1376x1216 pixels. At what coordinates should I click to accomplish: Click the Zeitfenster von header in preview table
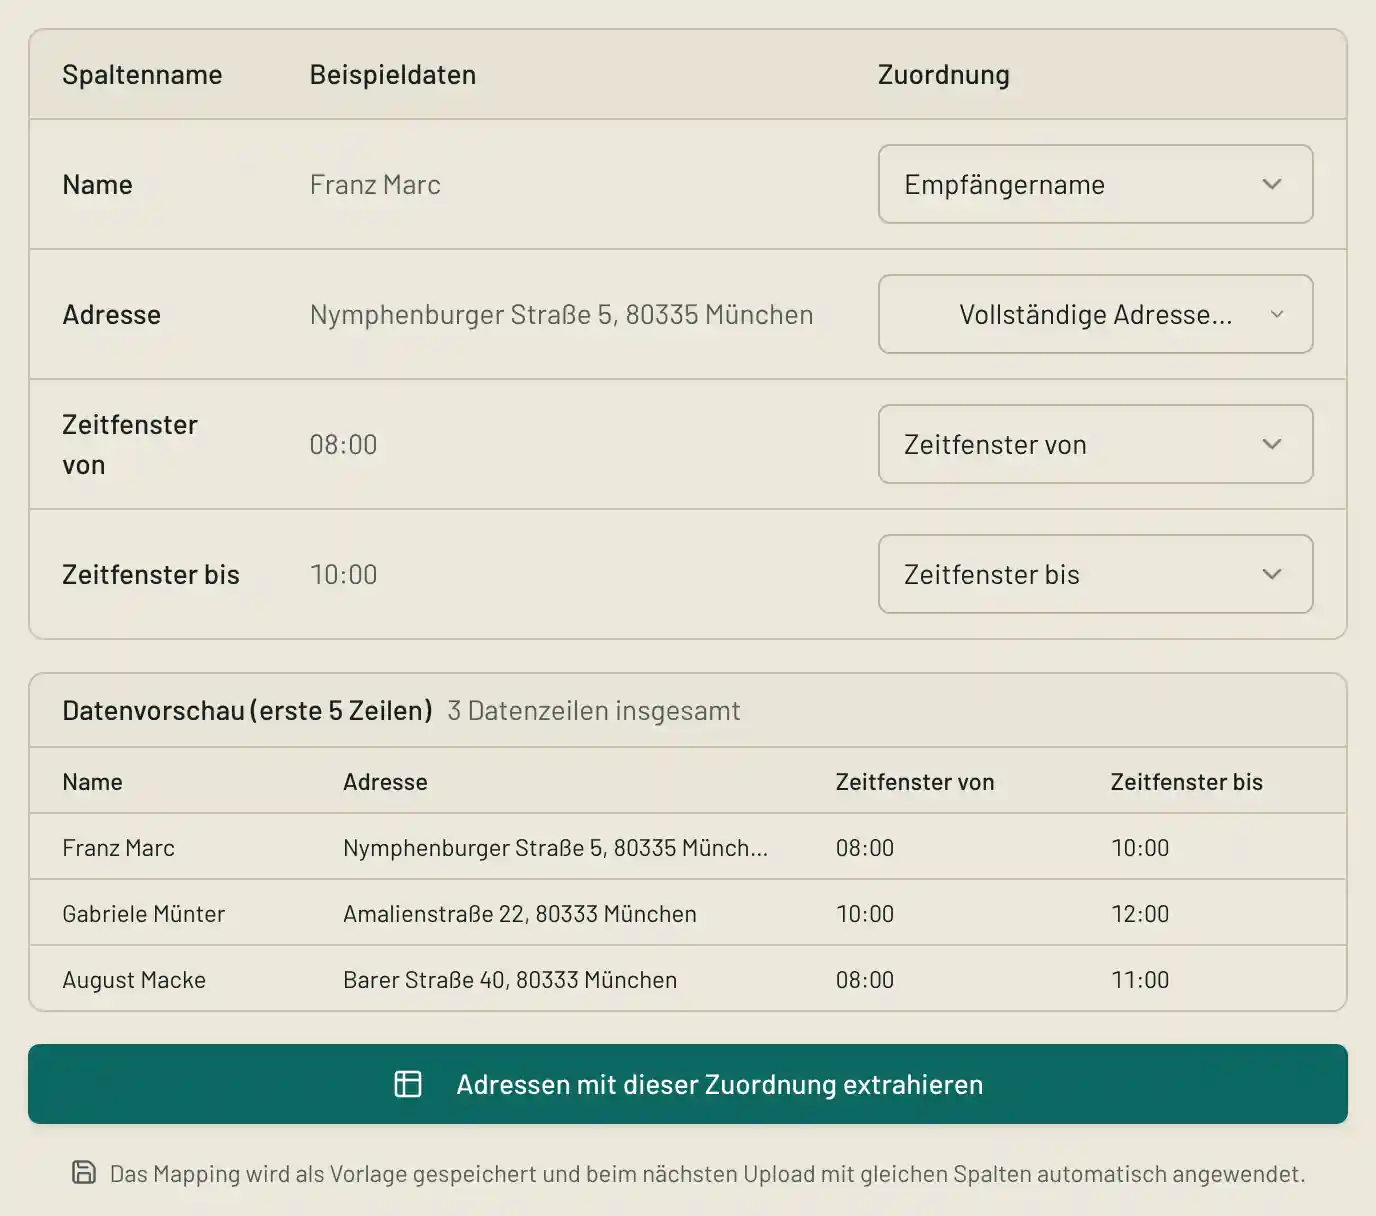pos(915,782)
